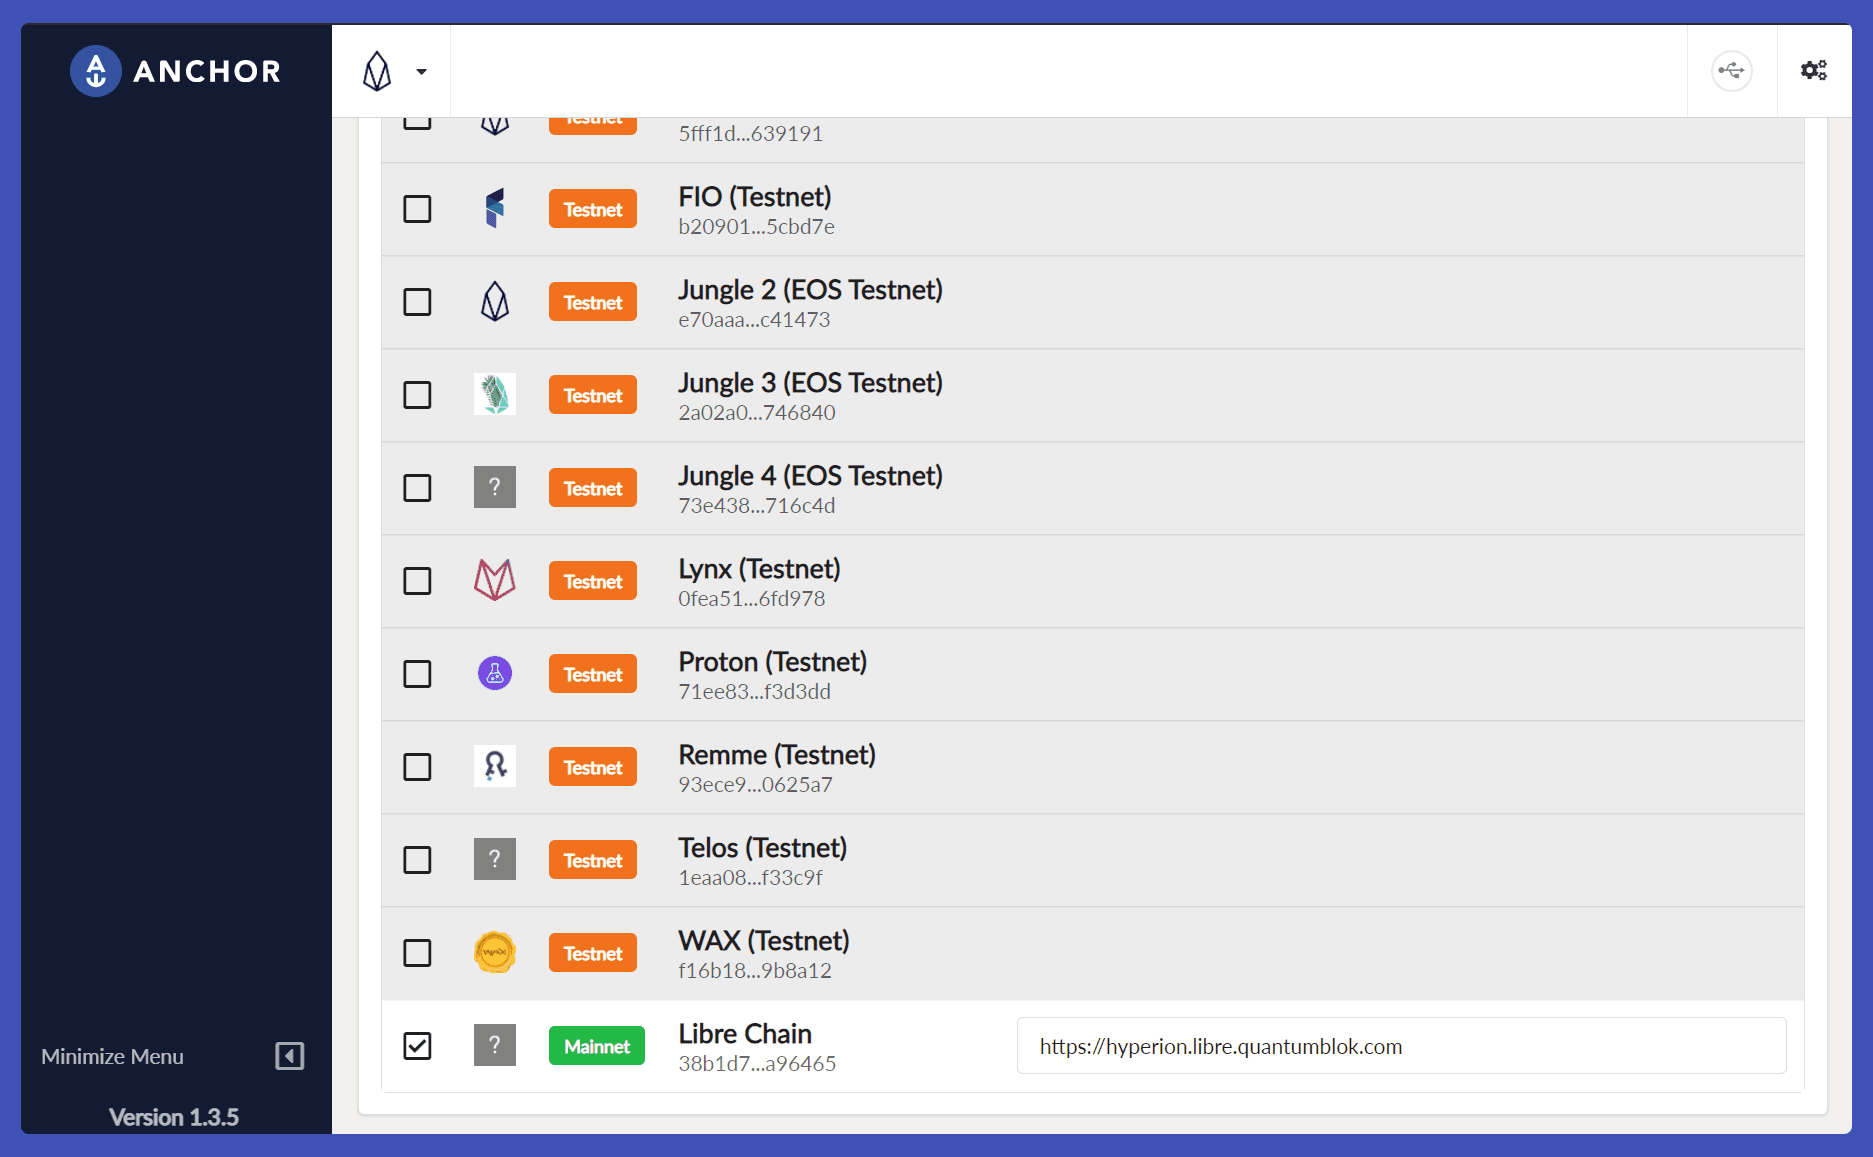Screen dimensions: 1873x1157
Task: Click the Testnet badge for Proton
Action: pyautogui.click(x=593, y=674)
